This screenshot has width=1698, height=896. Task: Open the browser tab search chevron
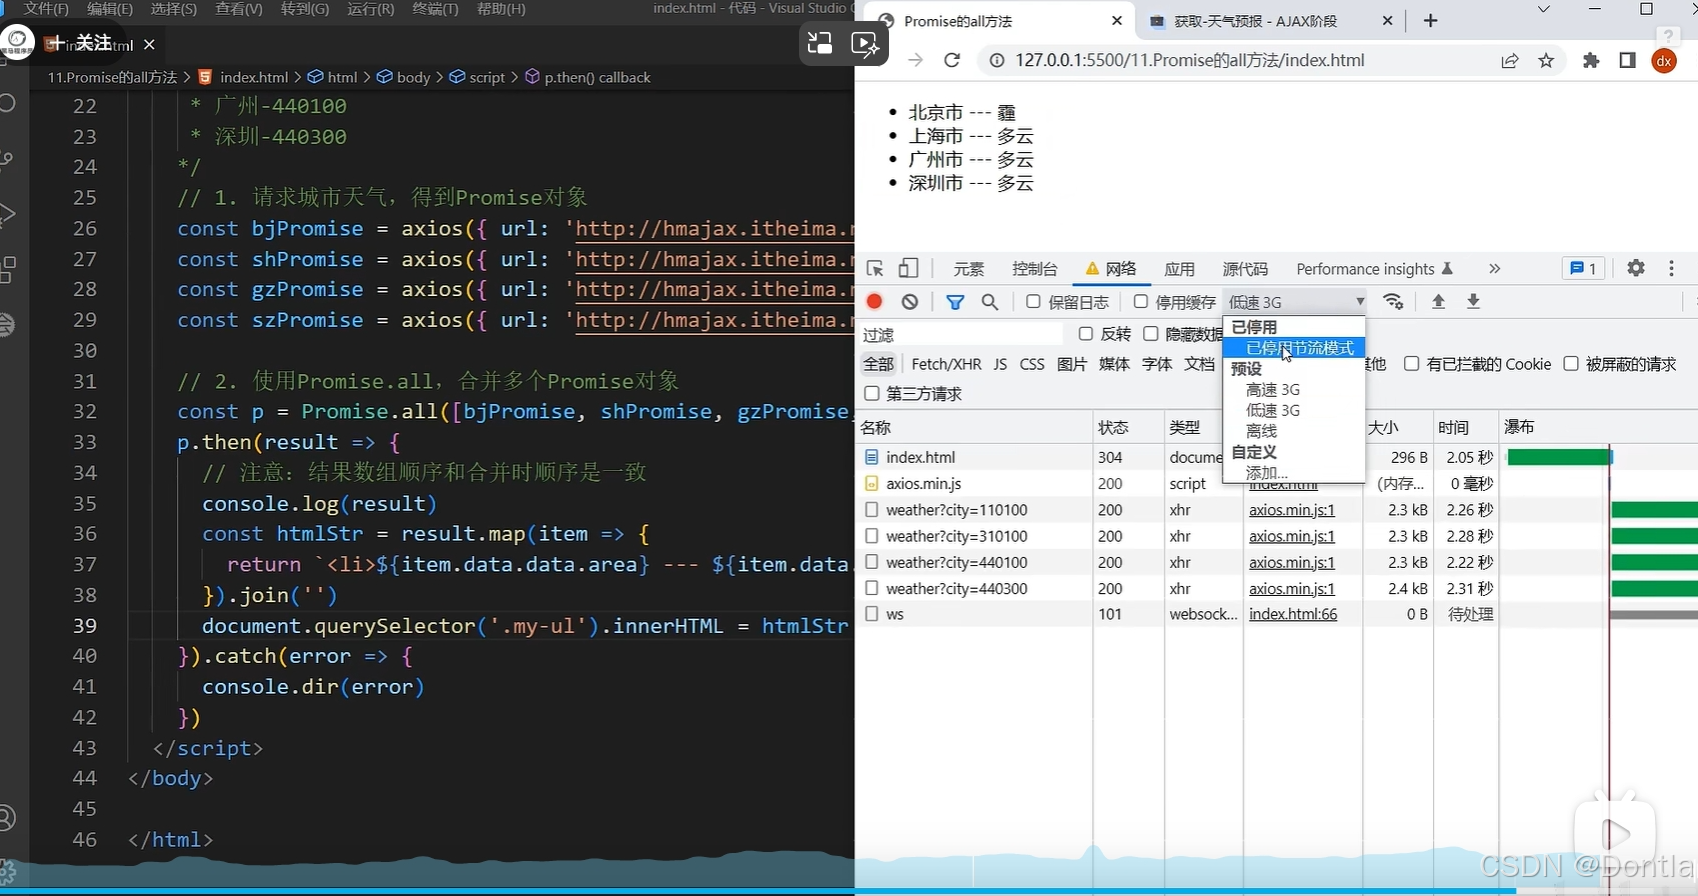(1543, 9)
